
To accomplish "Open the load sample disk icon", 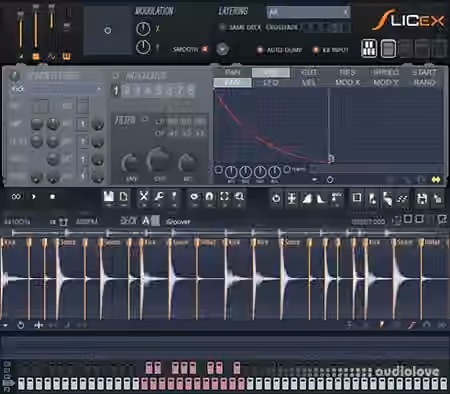I will [x=109, y=197].
